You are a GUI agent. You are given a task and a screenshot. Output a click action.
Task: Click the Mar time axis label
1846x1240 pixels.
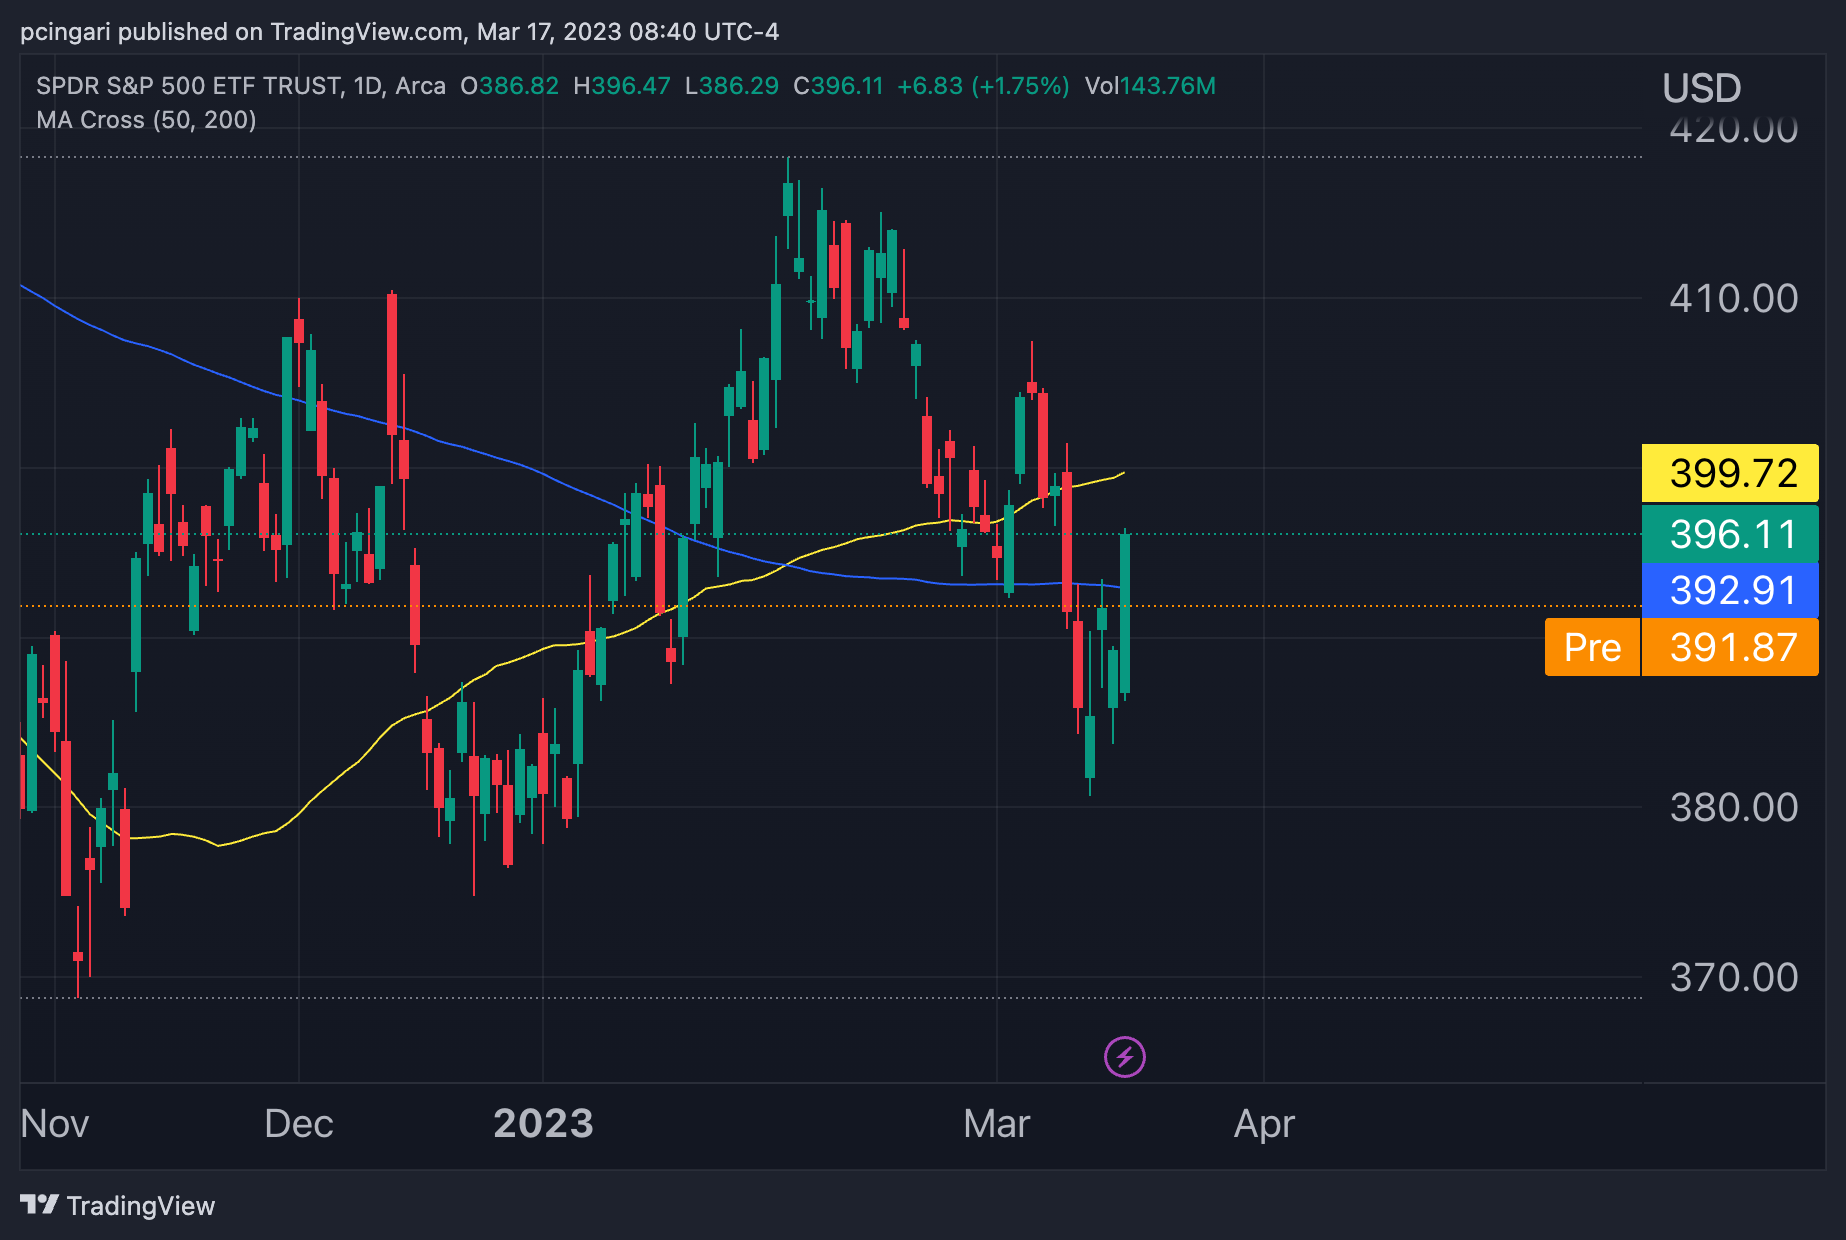click(996, 1124)
